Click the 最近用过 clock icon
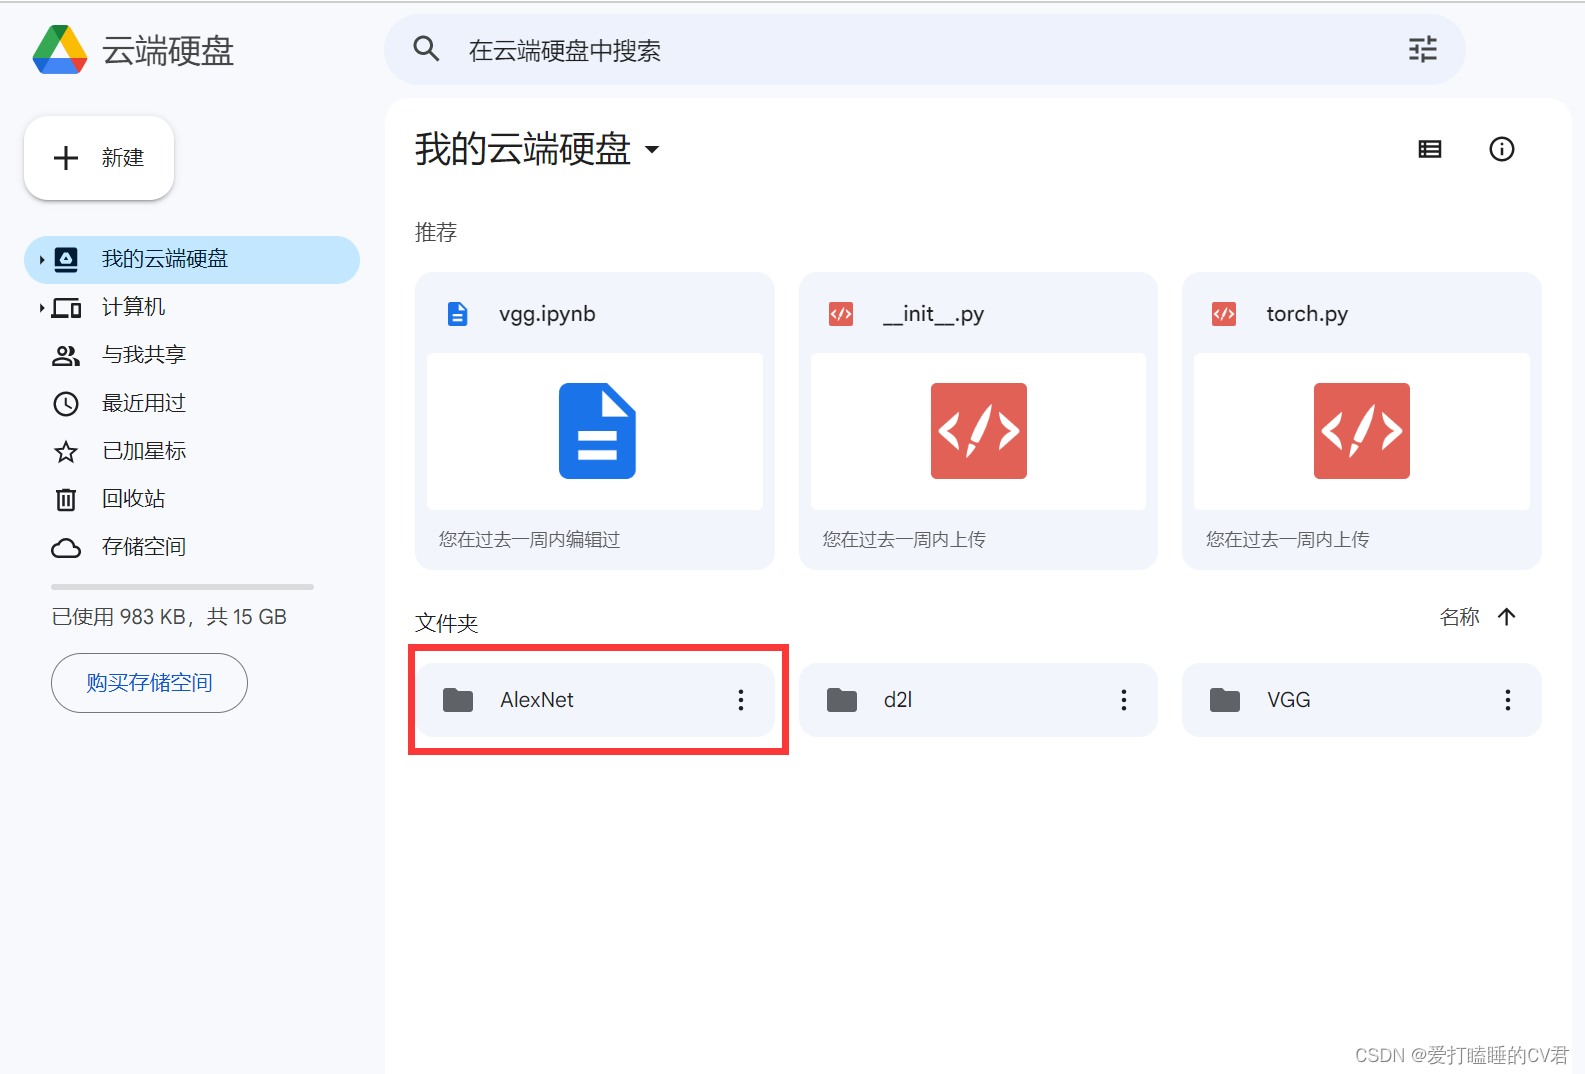Screen dimensions: 1585x1074 (66, 404)
